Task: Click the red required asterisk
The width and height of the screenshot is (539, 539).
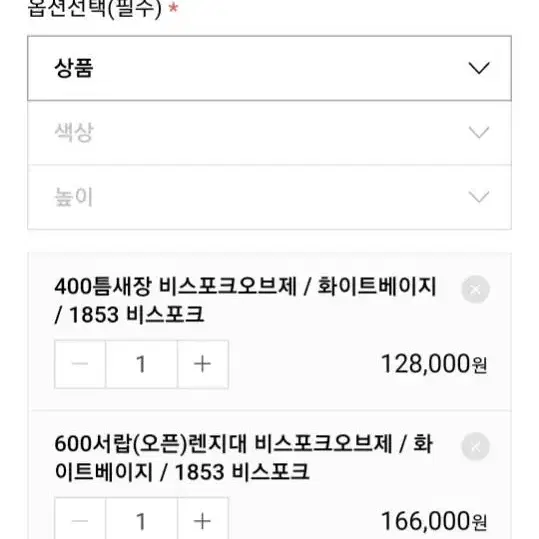Action: [x=174, y=8]
